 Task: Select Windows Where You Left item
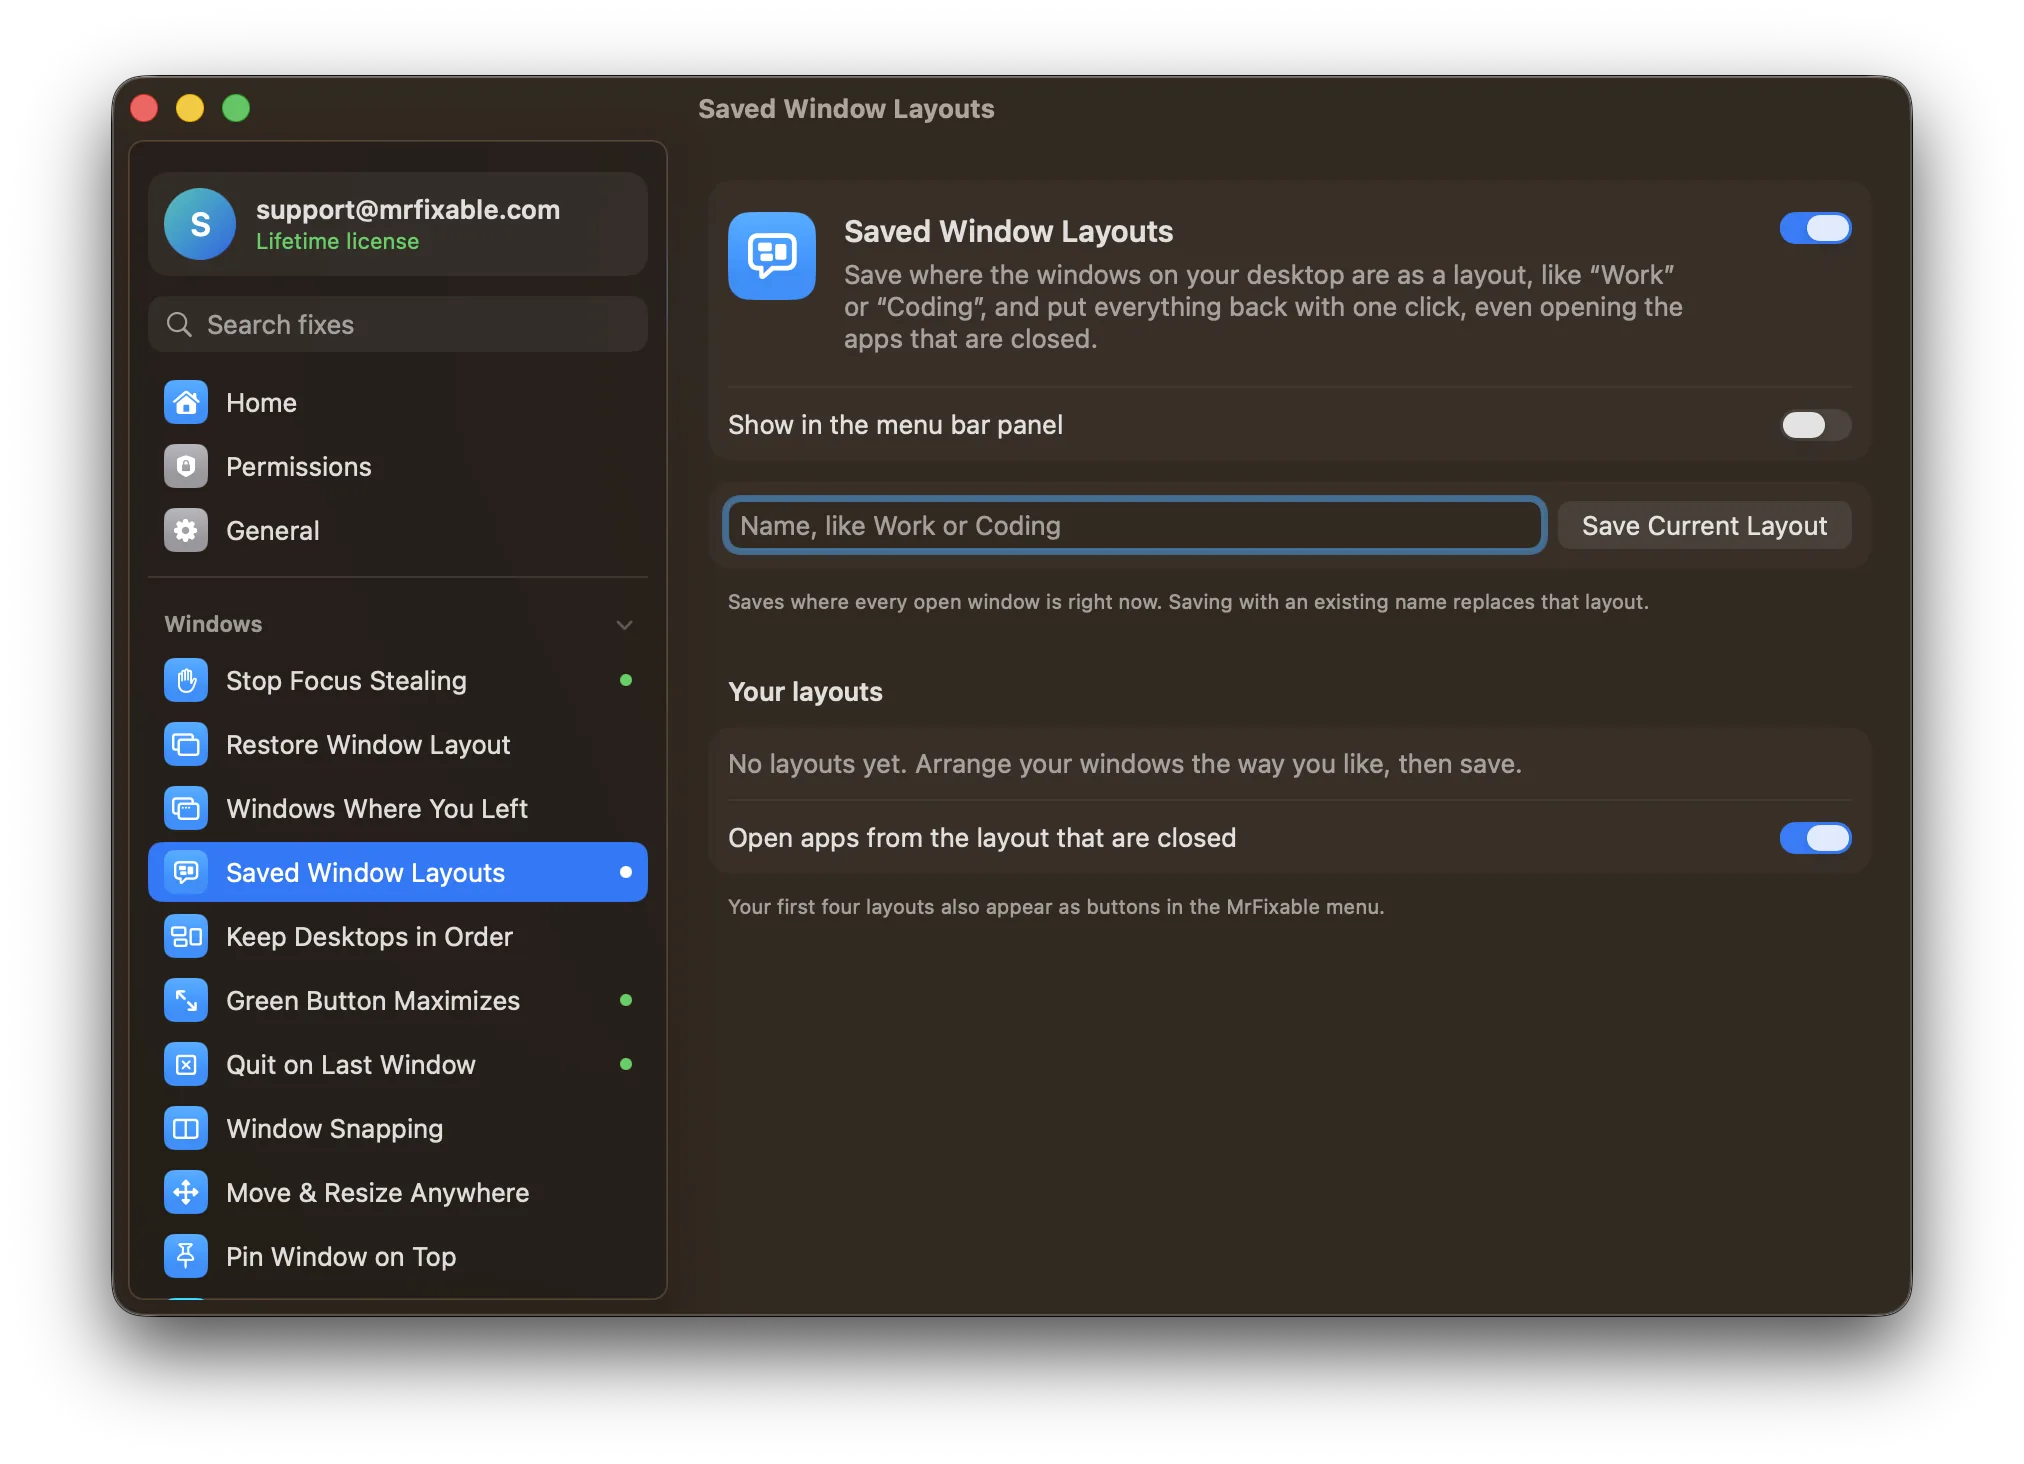coord(398,809)
